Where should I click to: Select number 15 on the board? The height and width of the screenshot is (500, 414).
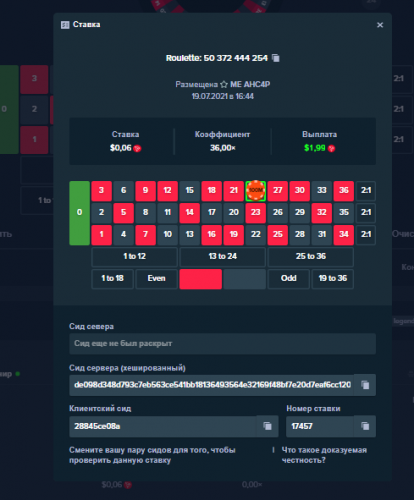pos(189,191)
